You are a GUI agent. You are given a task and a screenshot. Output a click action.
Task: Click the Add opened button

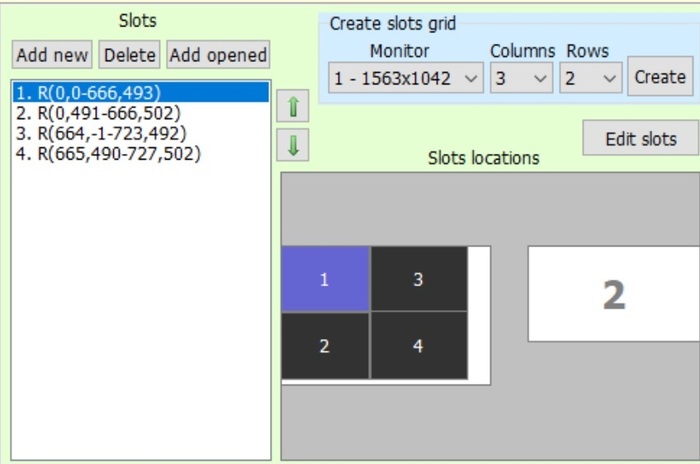[x=218, y=55]
